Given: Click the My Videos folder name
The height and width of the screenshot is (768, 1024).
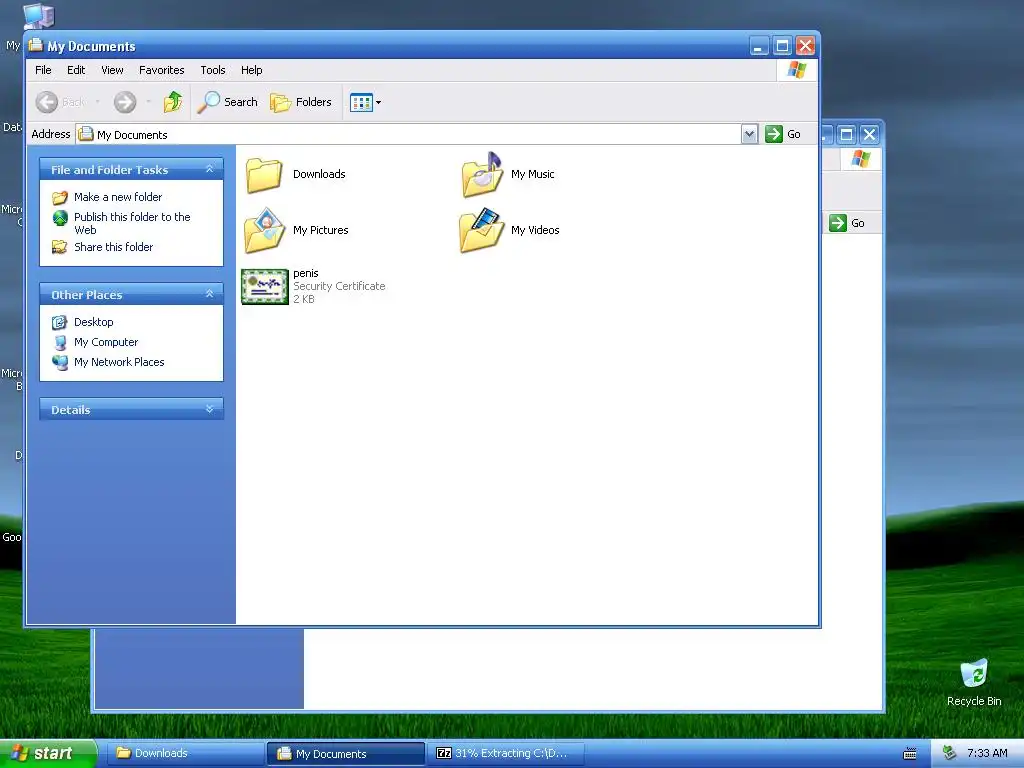Looking at the screenshot, I should 536,230.
